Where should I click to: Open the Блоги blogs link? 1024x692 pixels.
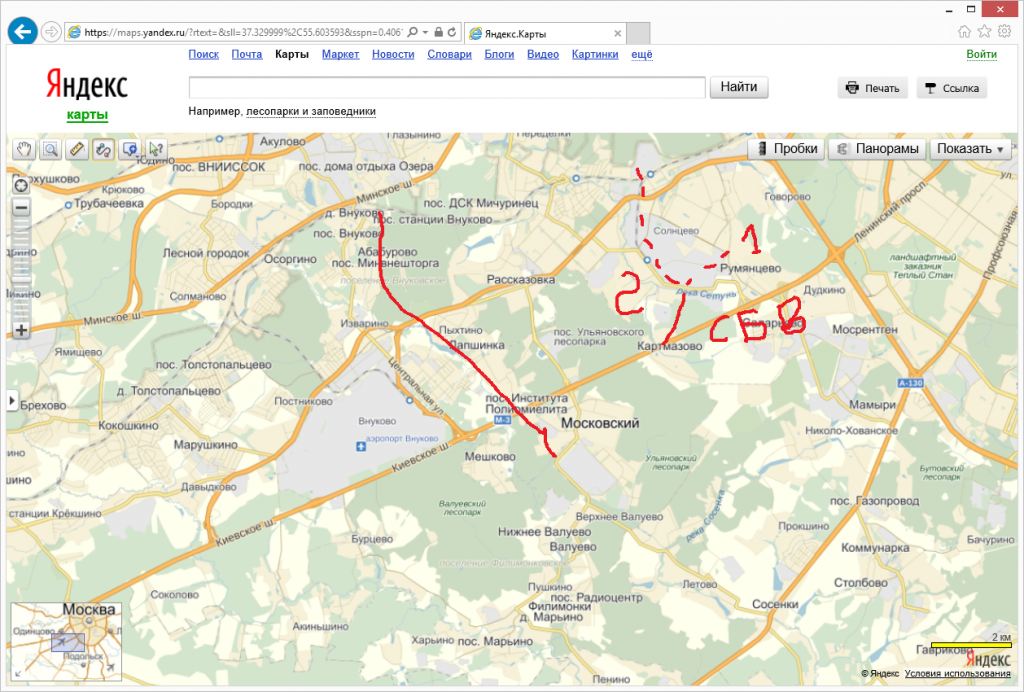(499, 54)
